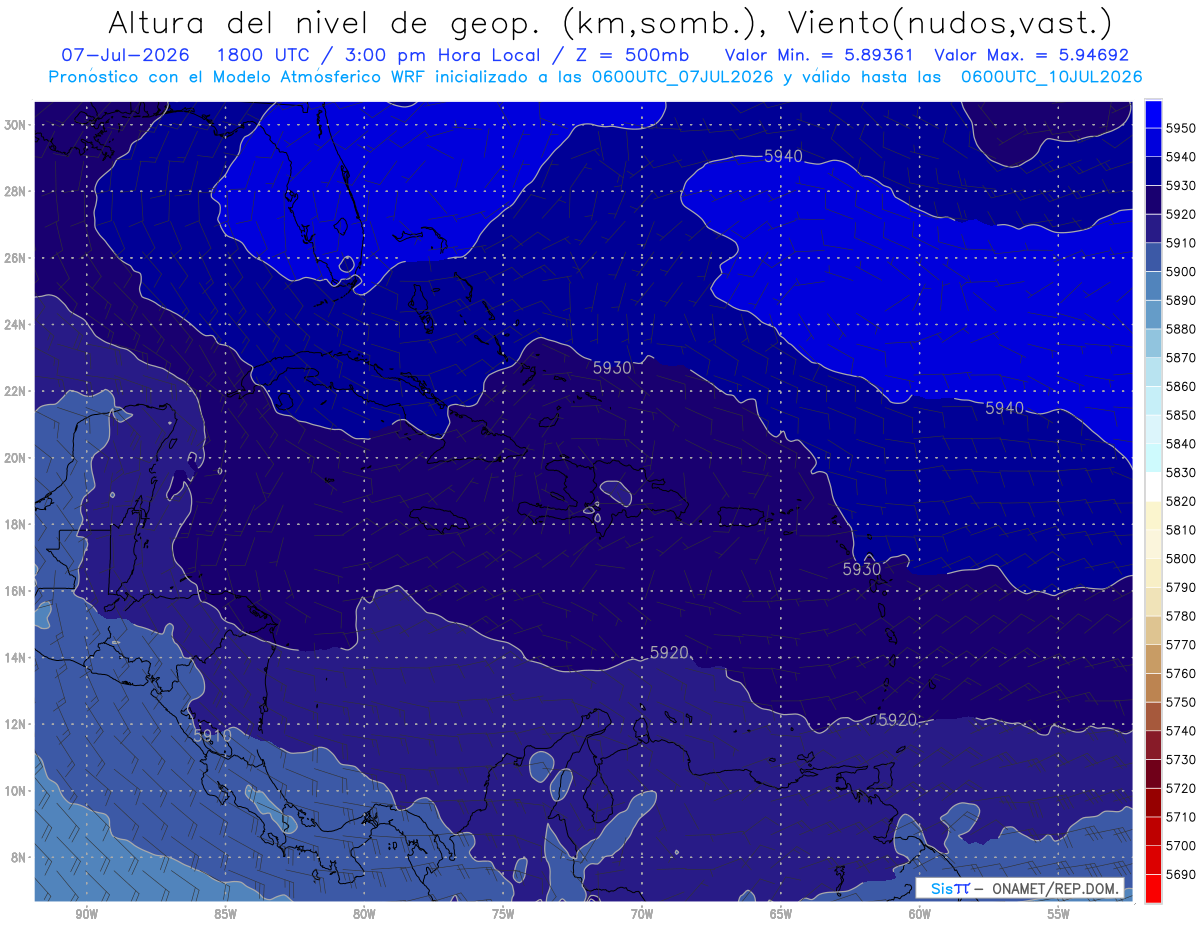Viewport: 1200px width, 927px height.
Task: Click the 14N latitude axis label
Action: [15, 657]
